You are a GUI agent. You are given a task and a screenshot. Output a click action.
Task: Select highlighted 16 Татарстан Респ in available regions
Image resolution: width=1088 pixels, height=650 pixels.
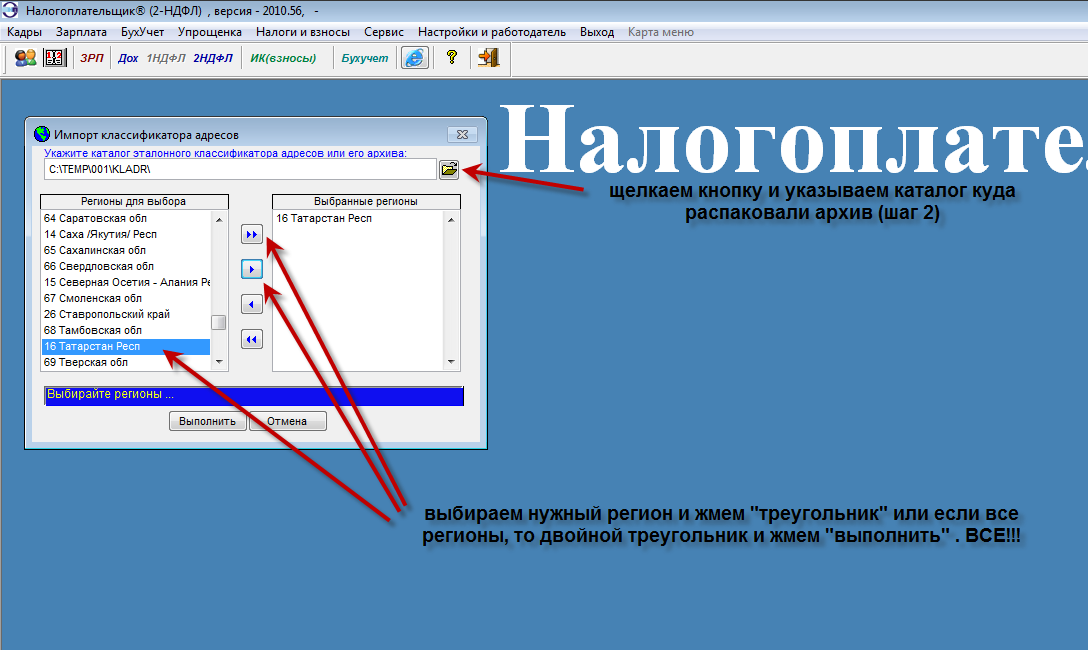coord(126,346)
